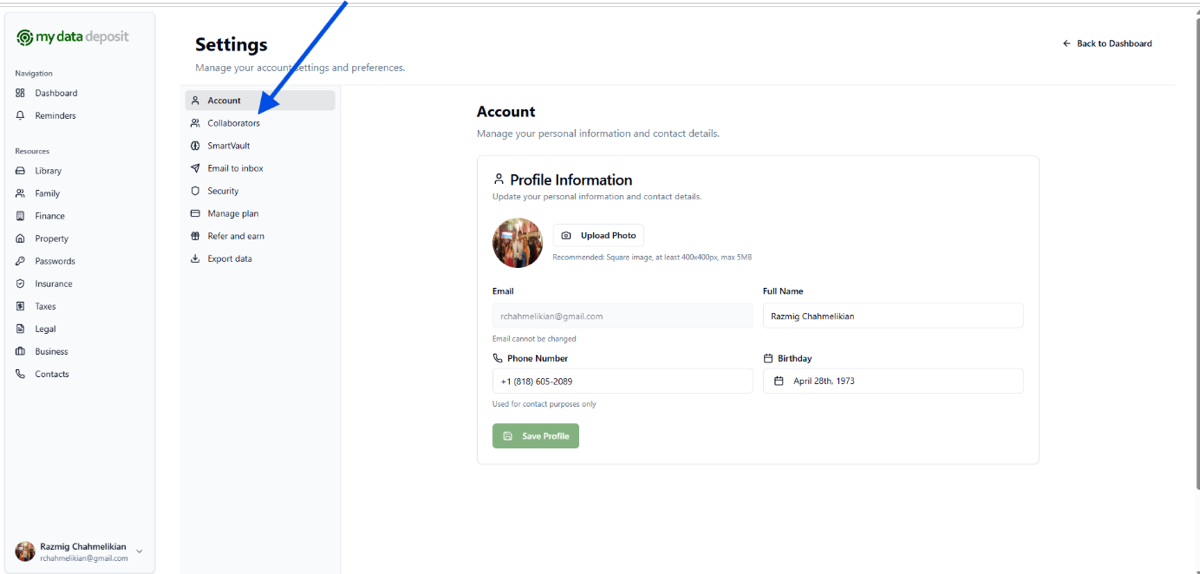Open Security settings section
This screenshot has height=574, width=1200.
[260, 191]
